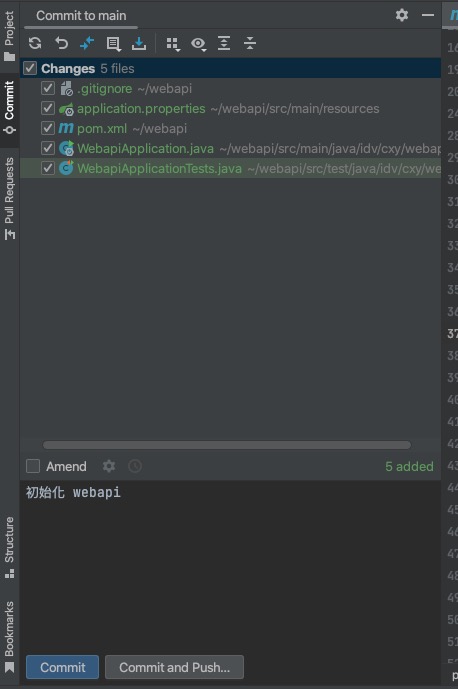Open the Pull Requests side tab

[9, 199]
